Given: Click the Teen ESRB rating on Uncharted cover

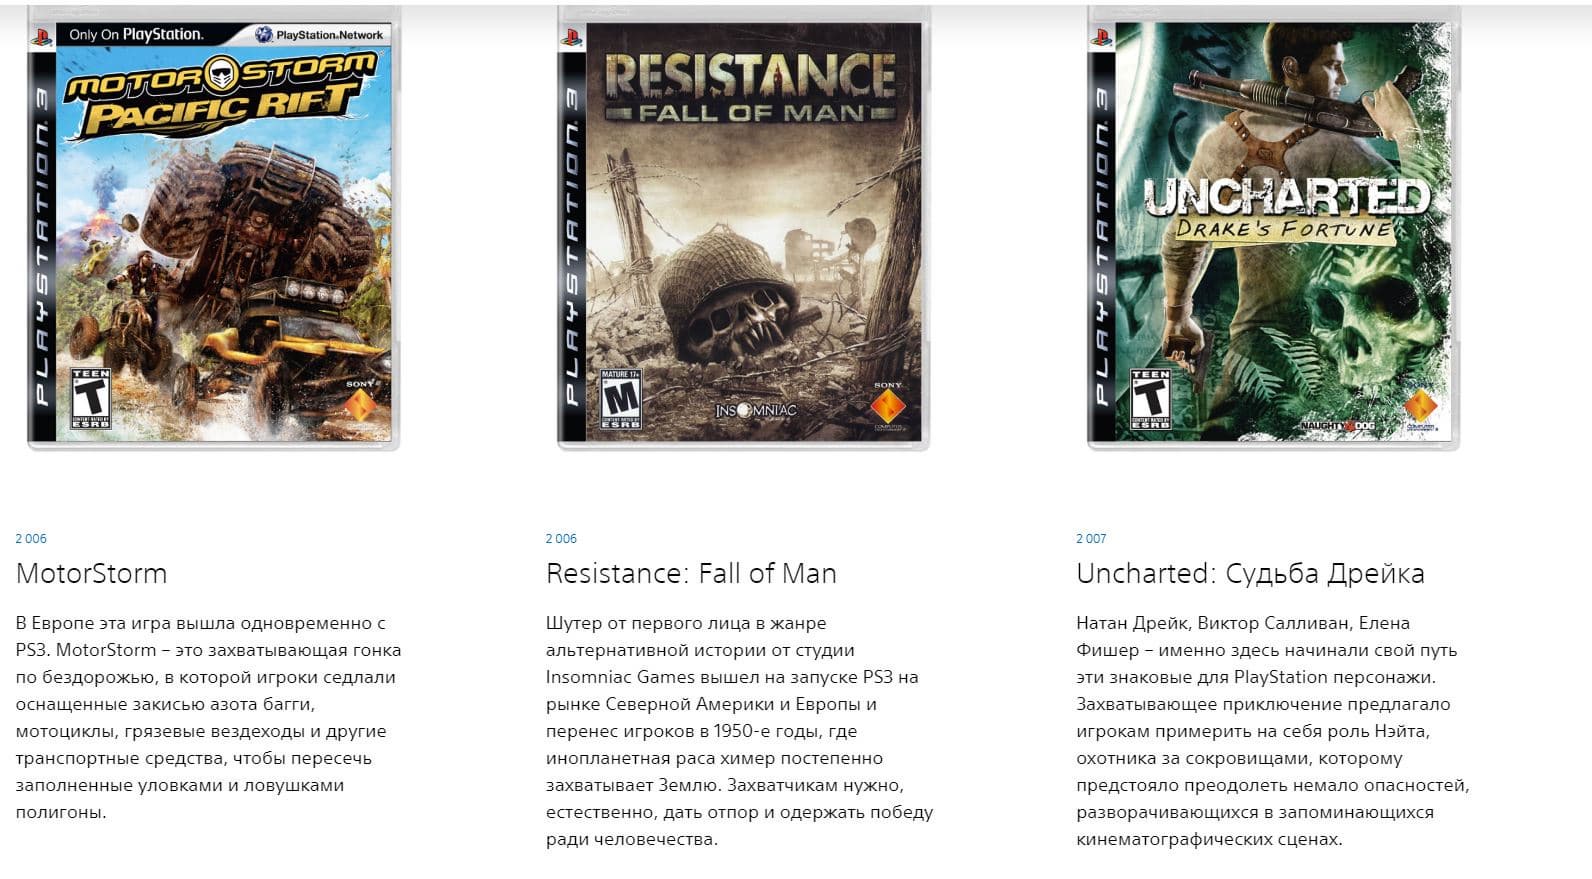Looking at the screenshot, I should [1150, 399].
